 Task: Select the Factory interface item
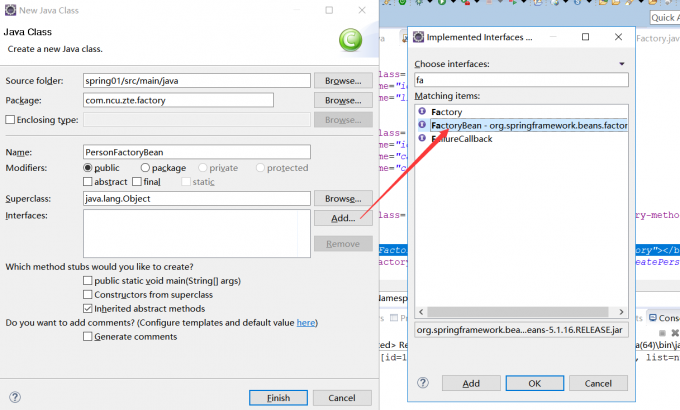coord(448,111)
